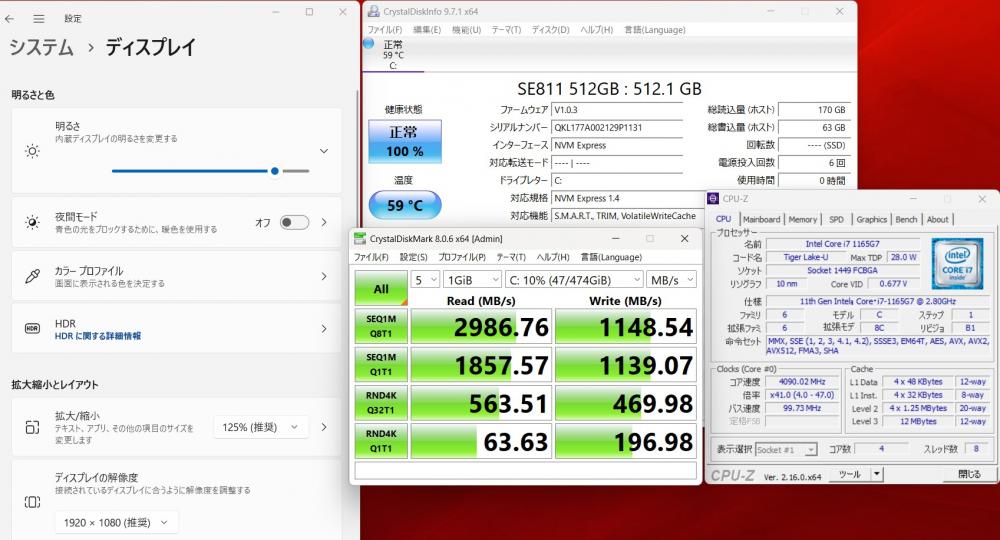Click the システム breadcrumb in Settings

[42, 47]
